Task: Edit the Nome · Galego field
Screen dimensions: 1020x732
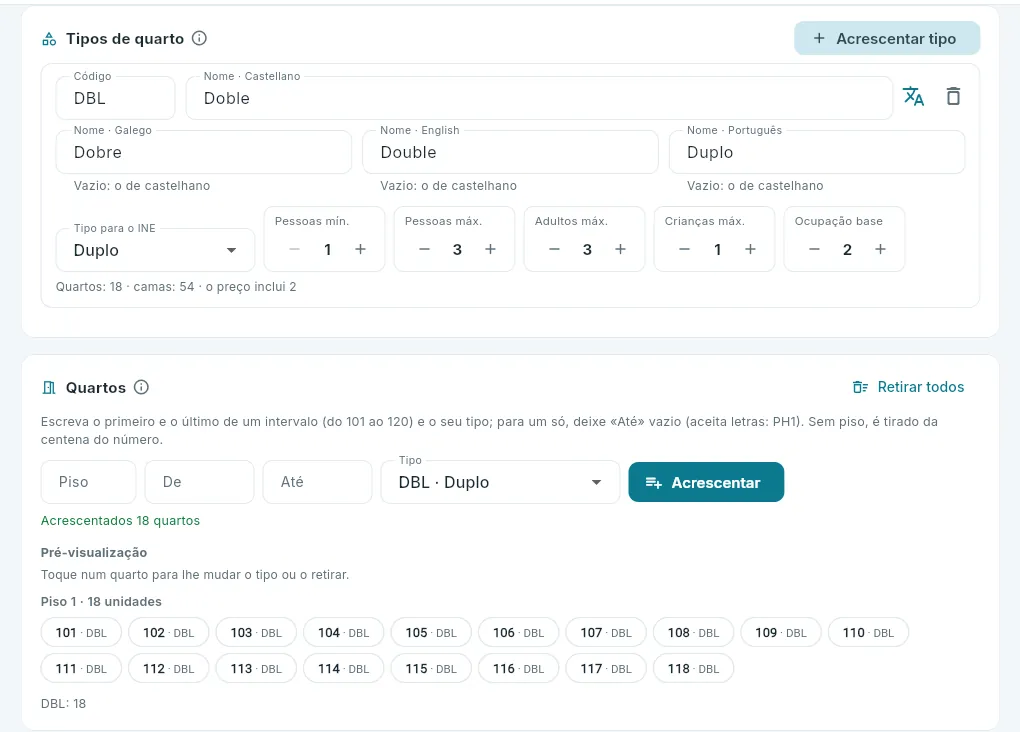Action: tap(204, 152)
